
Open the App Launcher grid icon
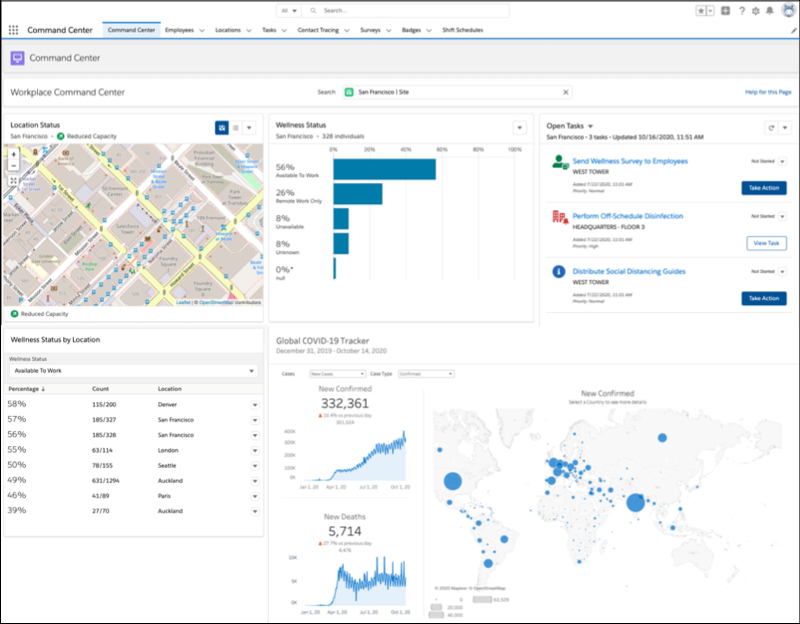(13, 30)
